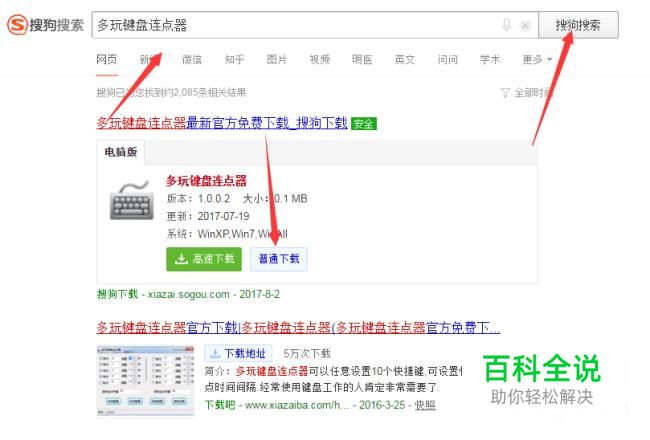Focus the search field containing 多玩键盘连点器
Image resolution: width=650 pixels, height=440 pixels.
315,25
